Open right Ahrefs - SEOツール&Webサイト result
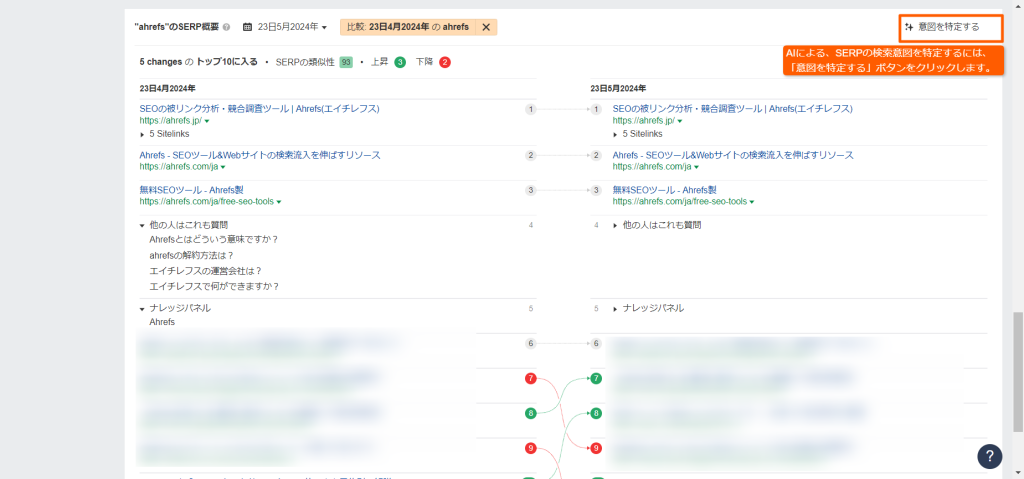Screen dimensions: 1024x479 [x=733, y=155]
